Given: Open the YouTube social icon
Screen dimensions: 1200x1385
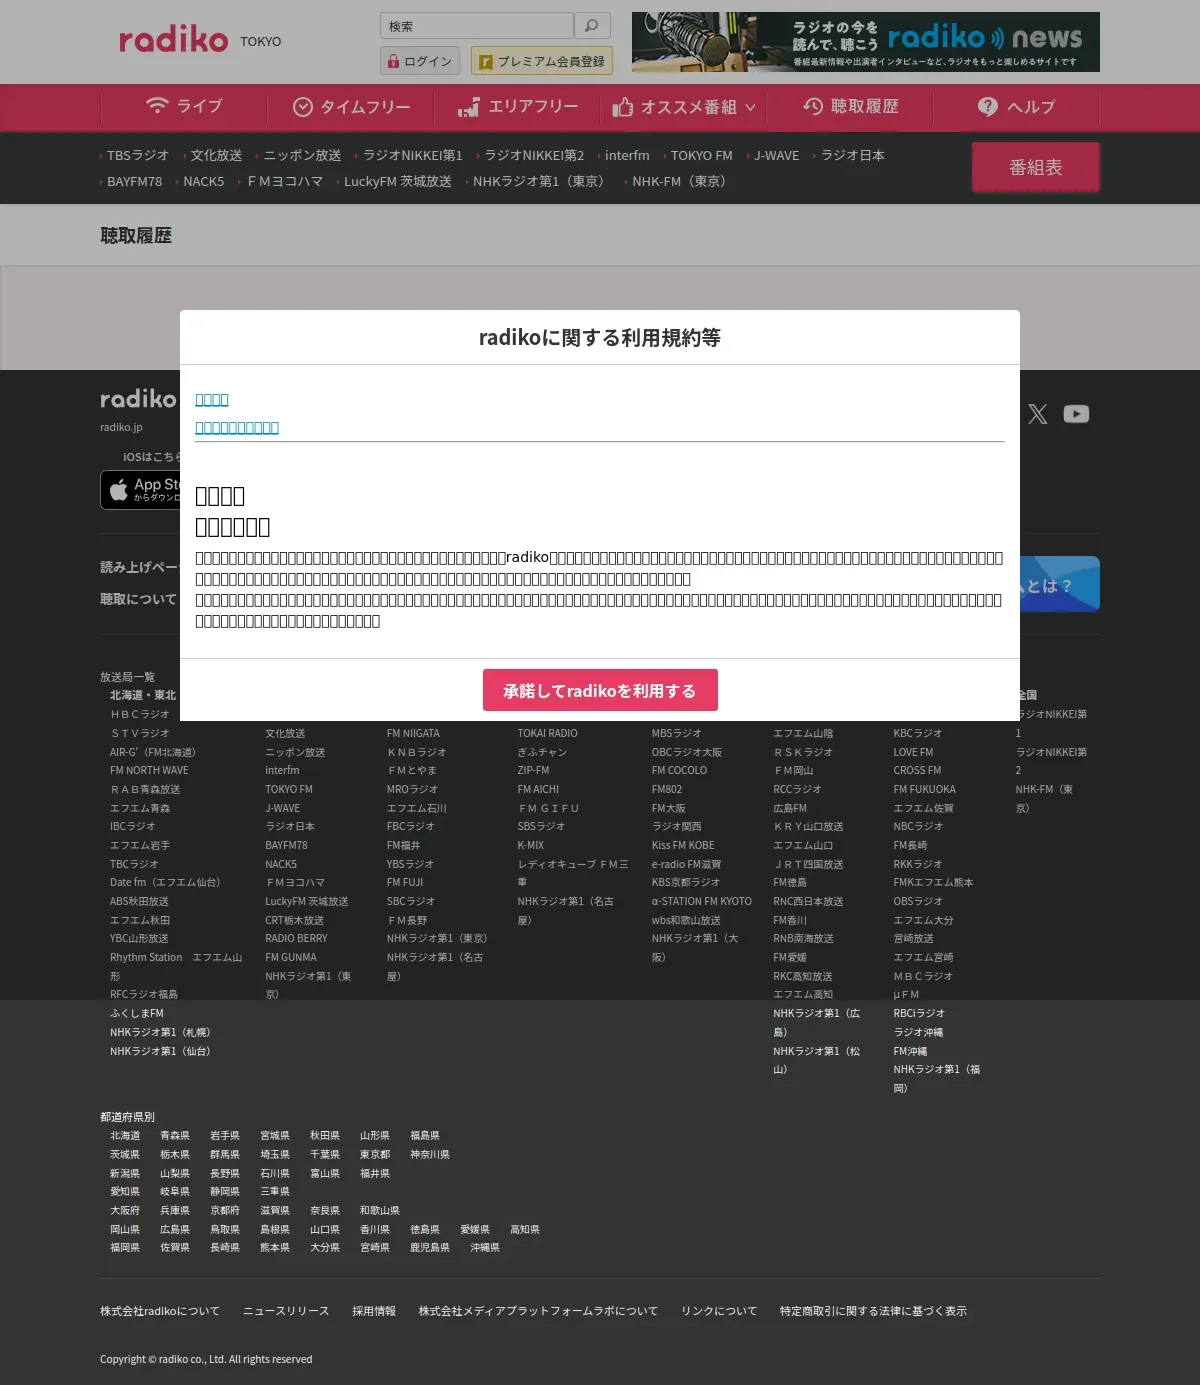Looking at the screenshot, I should 1076,414.
